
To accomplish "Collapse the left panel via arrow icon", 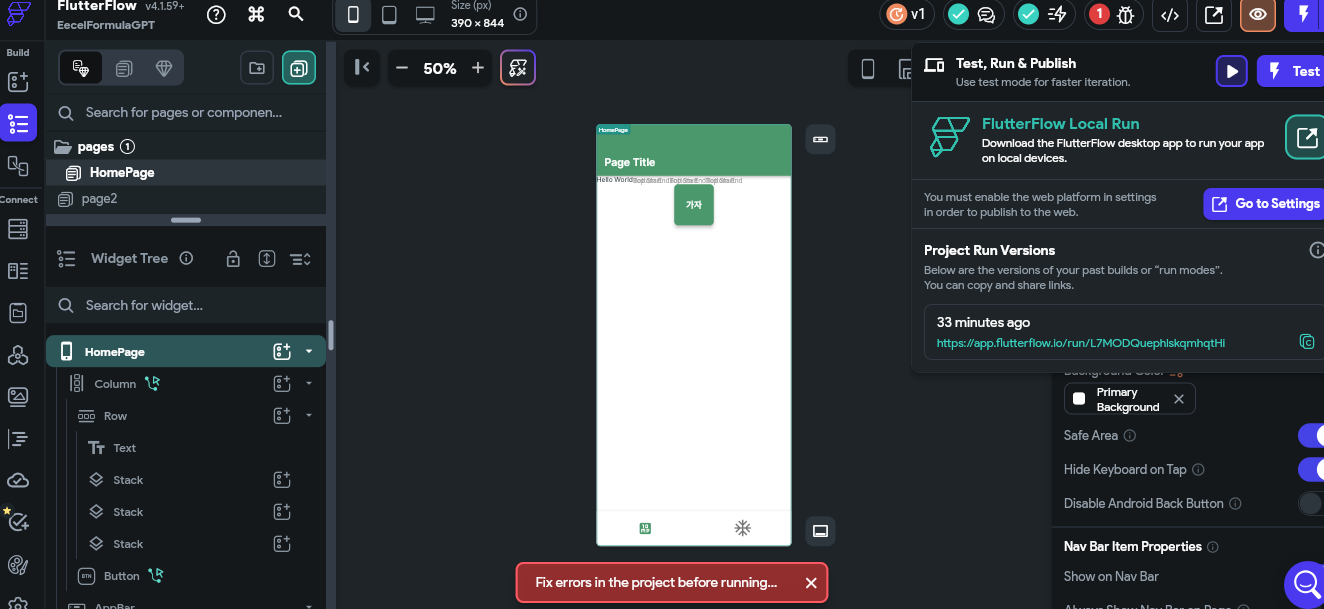I will 362,68.
